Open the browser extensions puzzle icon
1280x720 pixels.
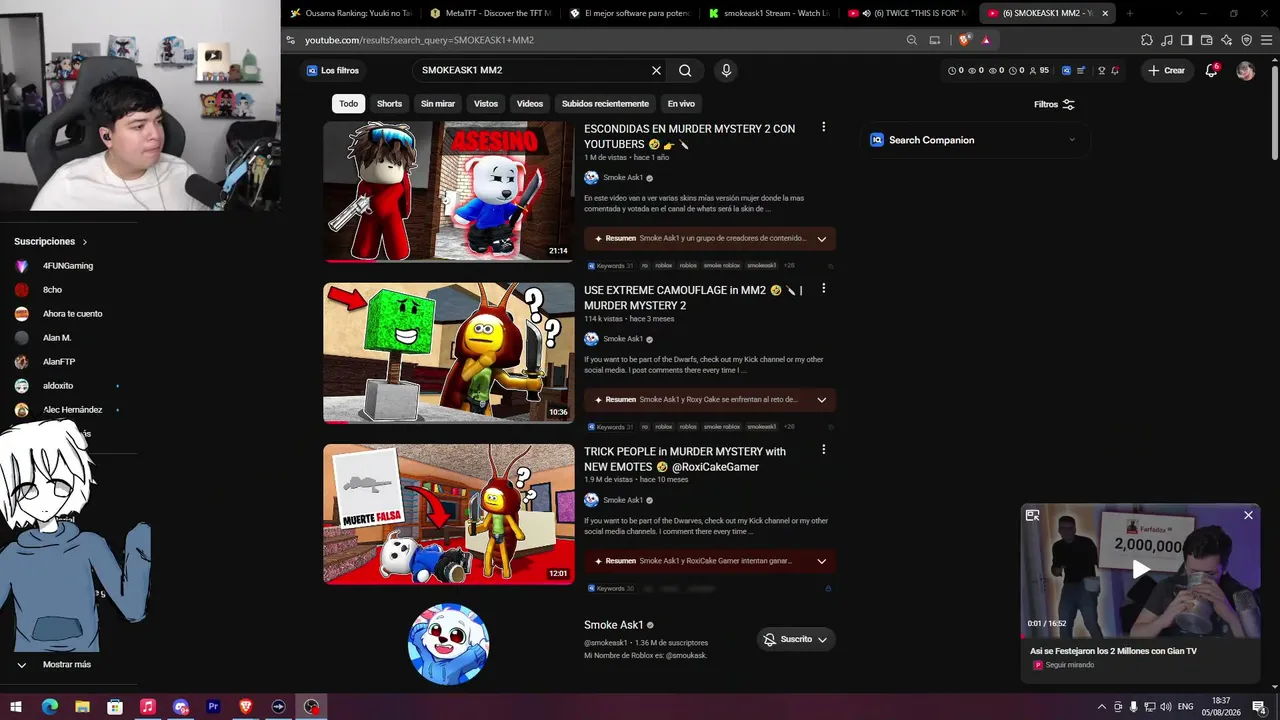1146,40
